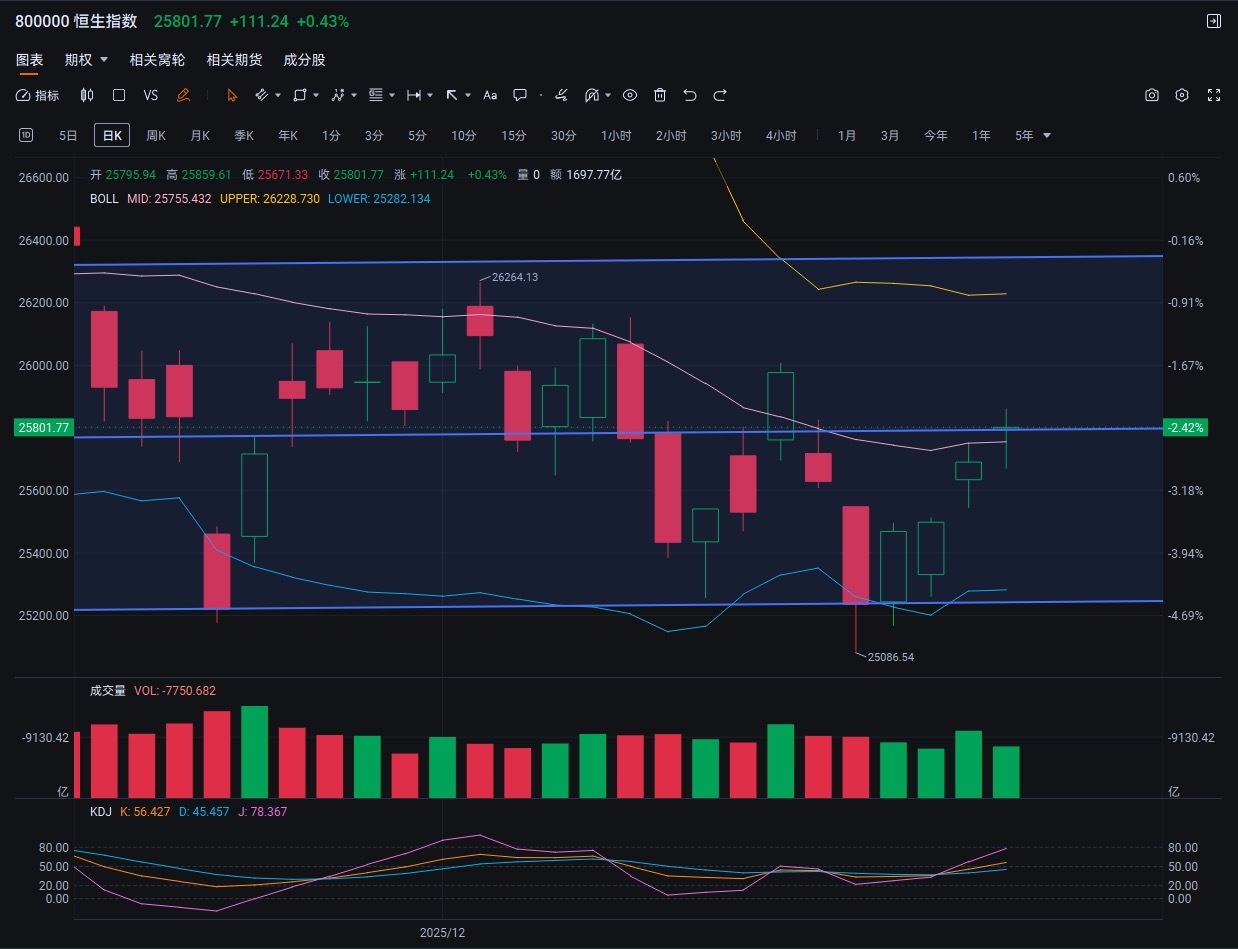
Task: Select the 周K timeframe
Action: click(x=156, y=135)
